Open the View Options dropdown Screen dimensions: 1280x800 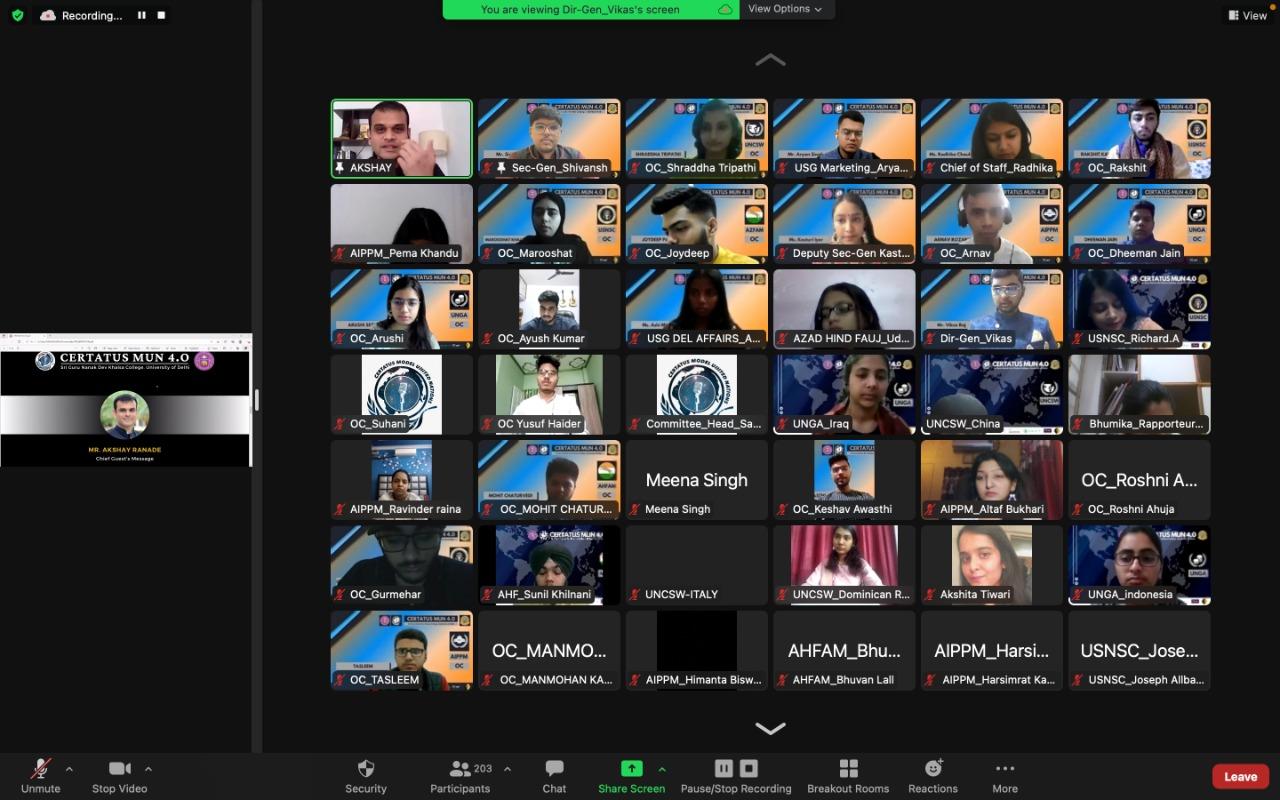click(x=785, y=9)
